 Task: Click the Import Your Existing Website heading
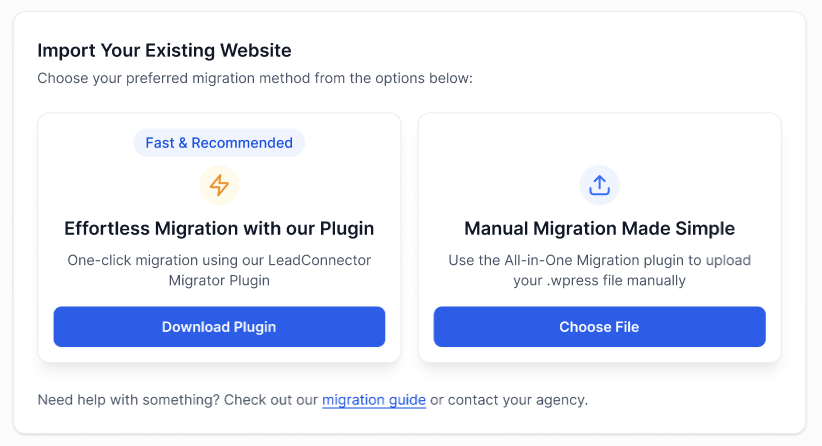tap(164, 50)
